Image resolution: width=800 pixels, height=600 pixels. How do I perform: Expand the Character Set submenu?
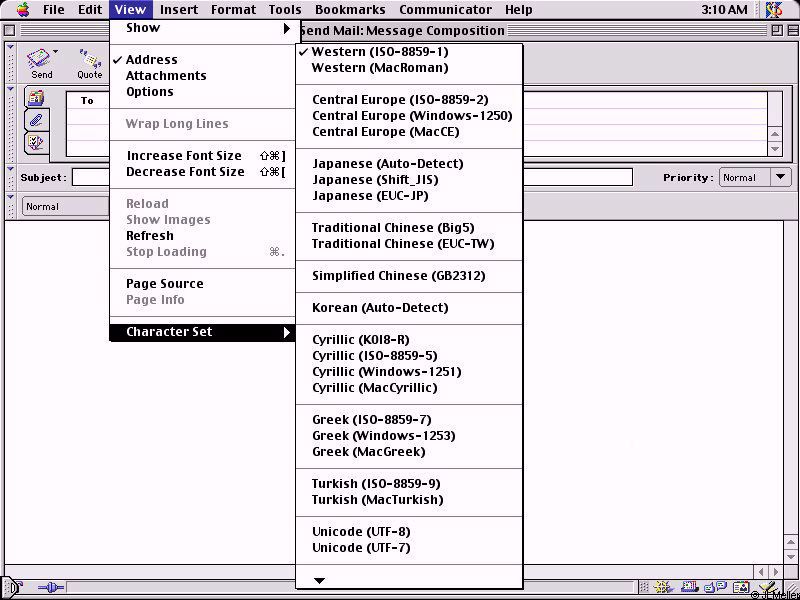tap(203, 332)
